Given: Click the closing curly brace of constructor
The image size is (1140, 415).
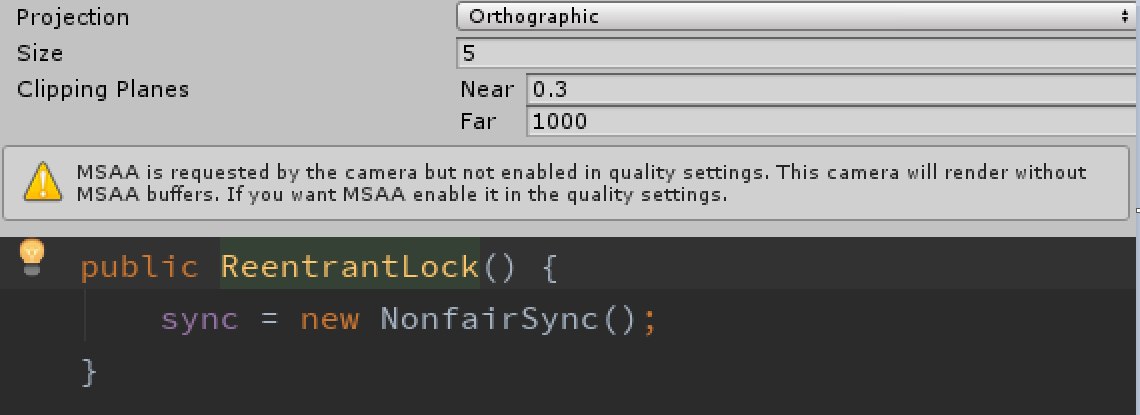Looking at the screenshot, I should click(x=89, y=372).
